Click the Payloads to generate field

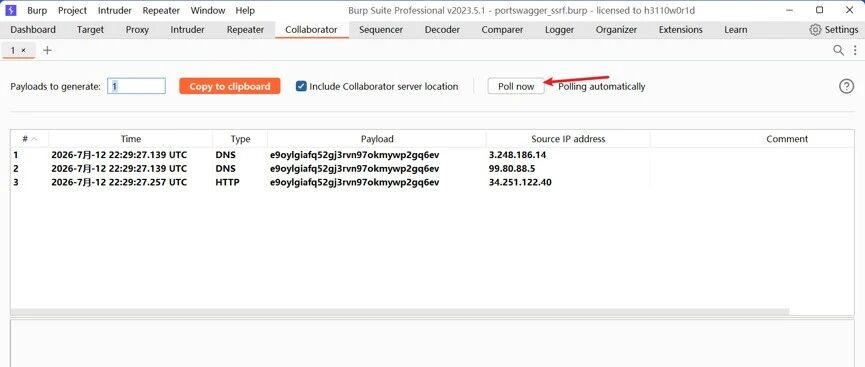136,86
